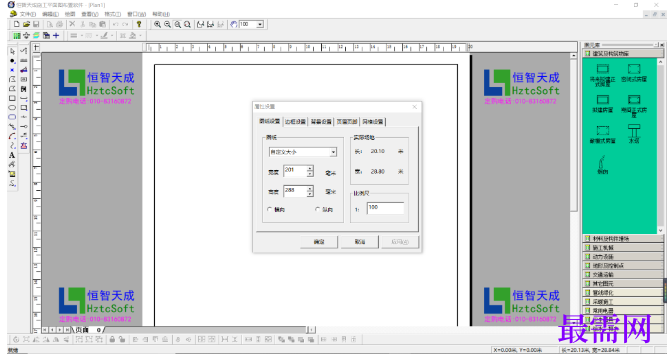Click the delete X icon in the toolbar
The image size is (670, 360).
(x=72, y=24)
